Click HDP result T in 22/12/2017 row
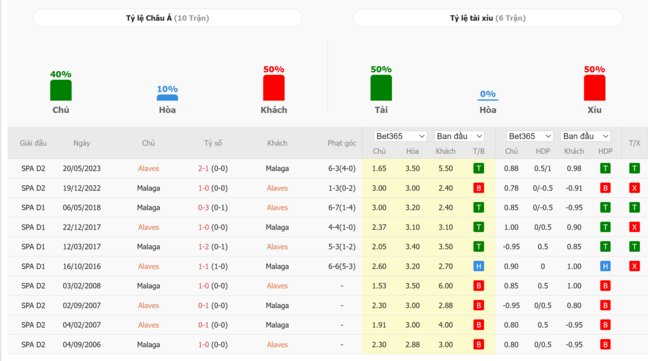This screenshot has width=650, height=361. click(605, 227)
